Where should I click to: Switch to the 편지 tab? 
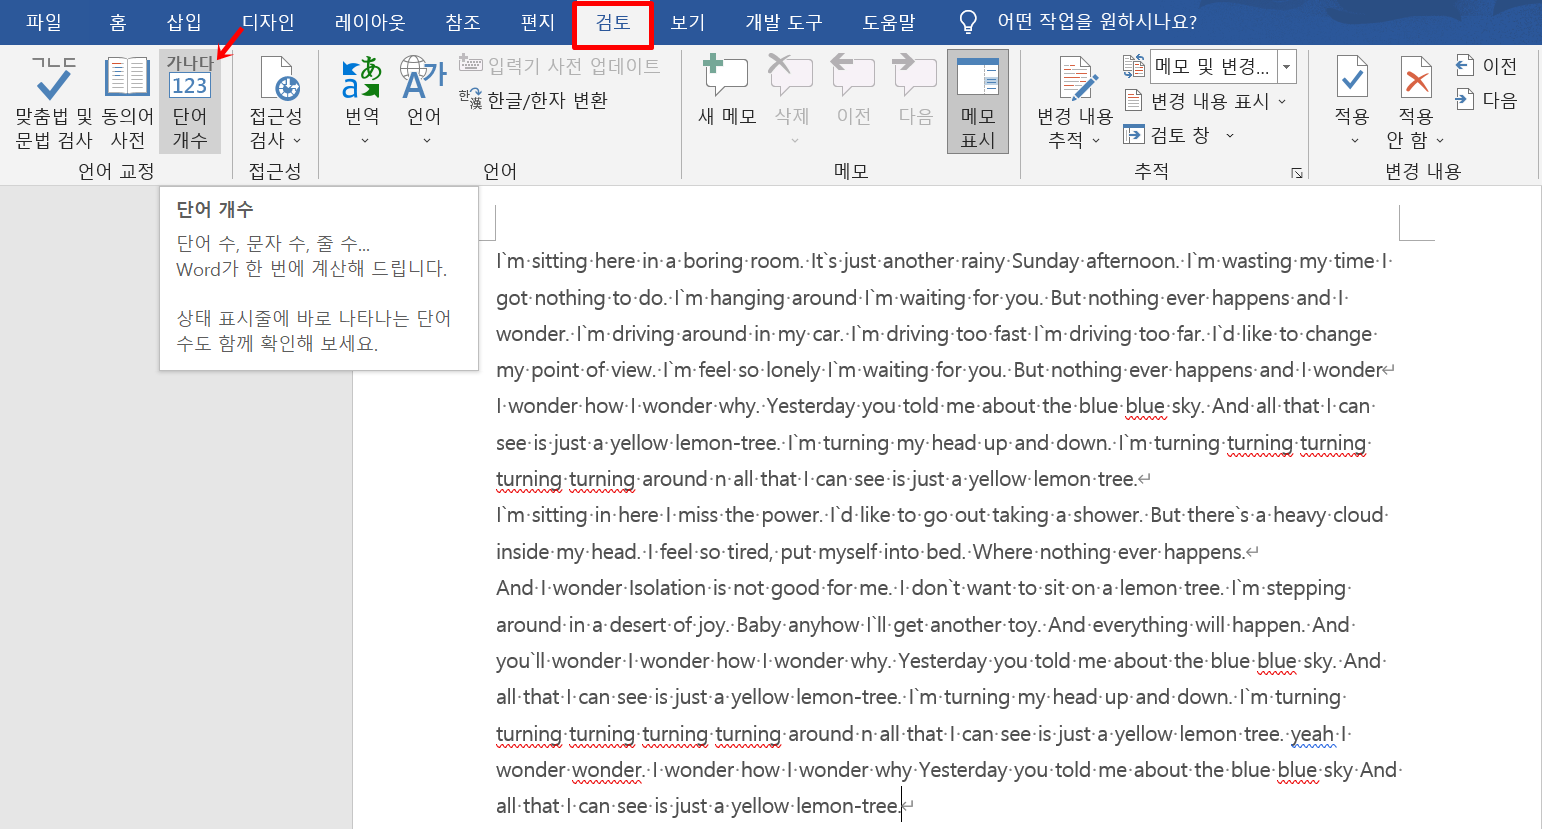point(538,22)
